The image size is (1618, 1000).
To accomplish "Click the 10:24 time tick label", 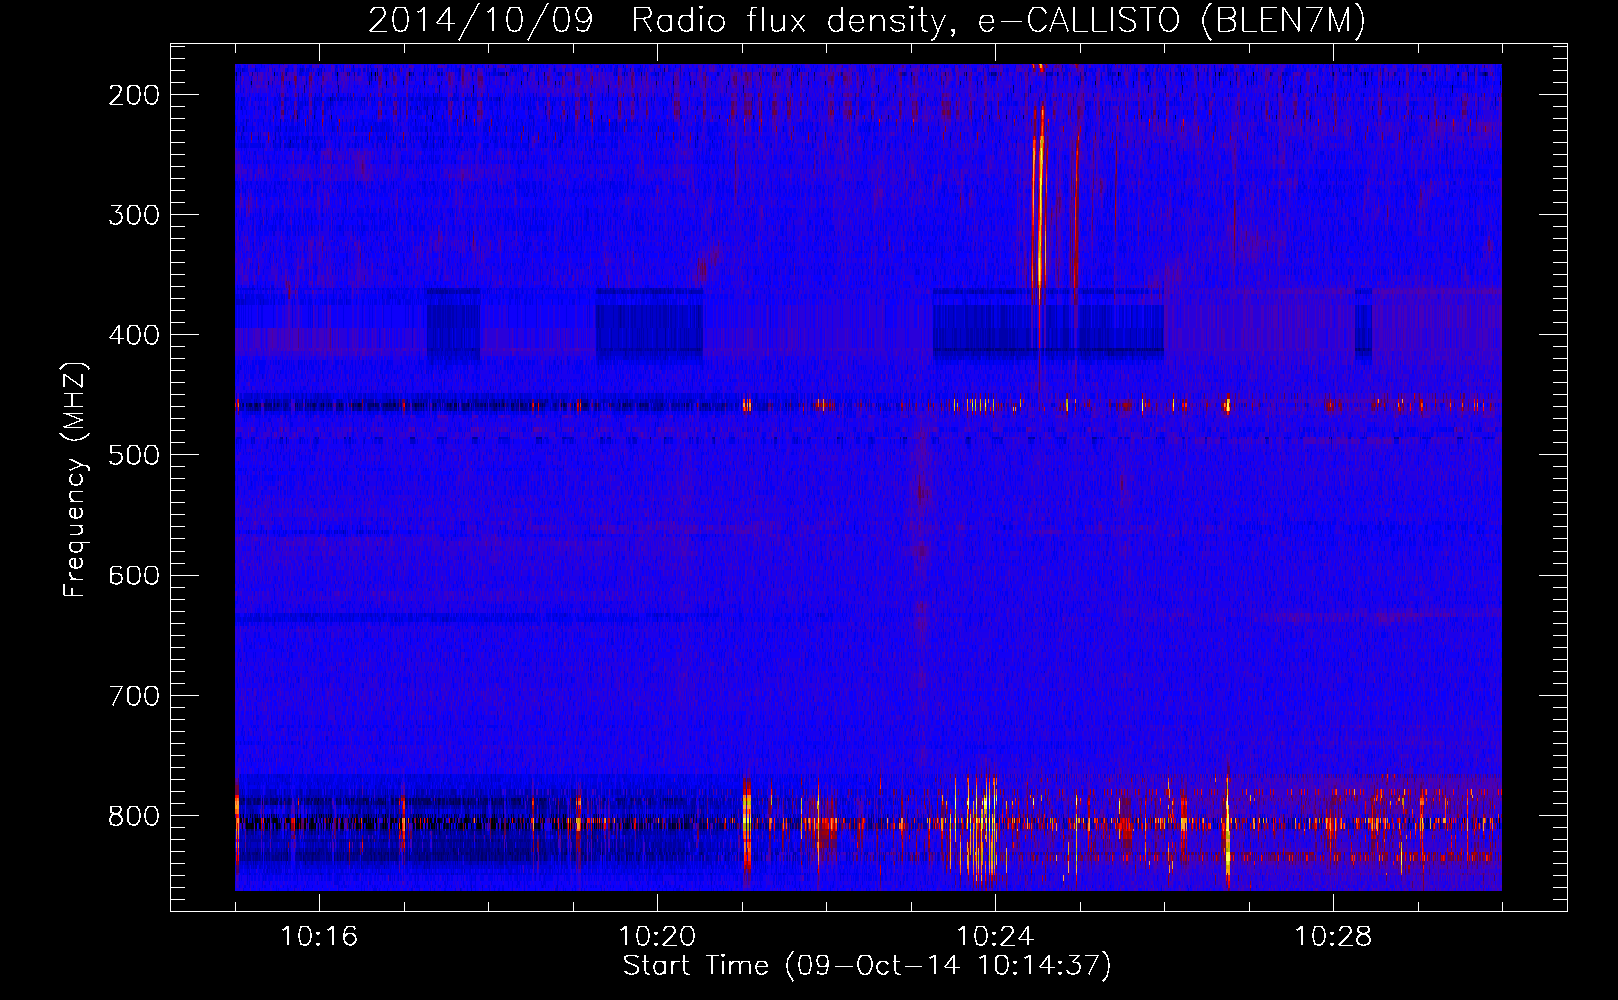I will click(995, 937).
